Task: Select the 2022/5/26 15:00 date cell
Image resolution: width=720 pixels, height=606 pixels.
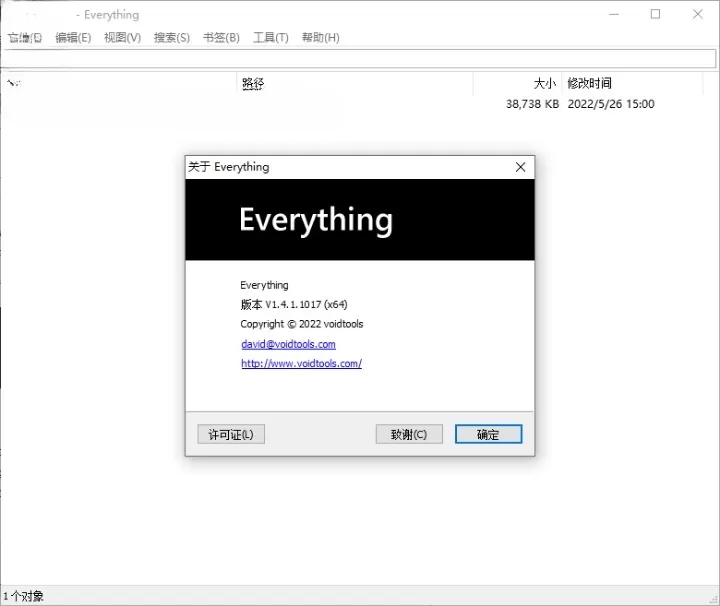Action: point(611,104)
